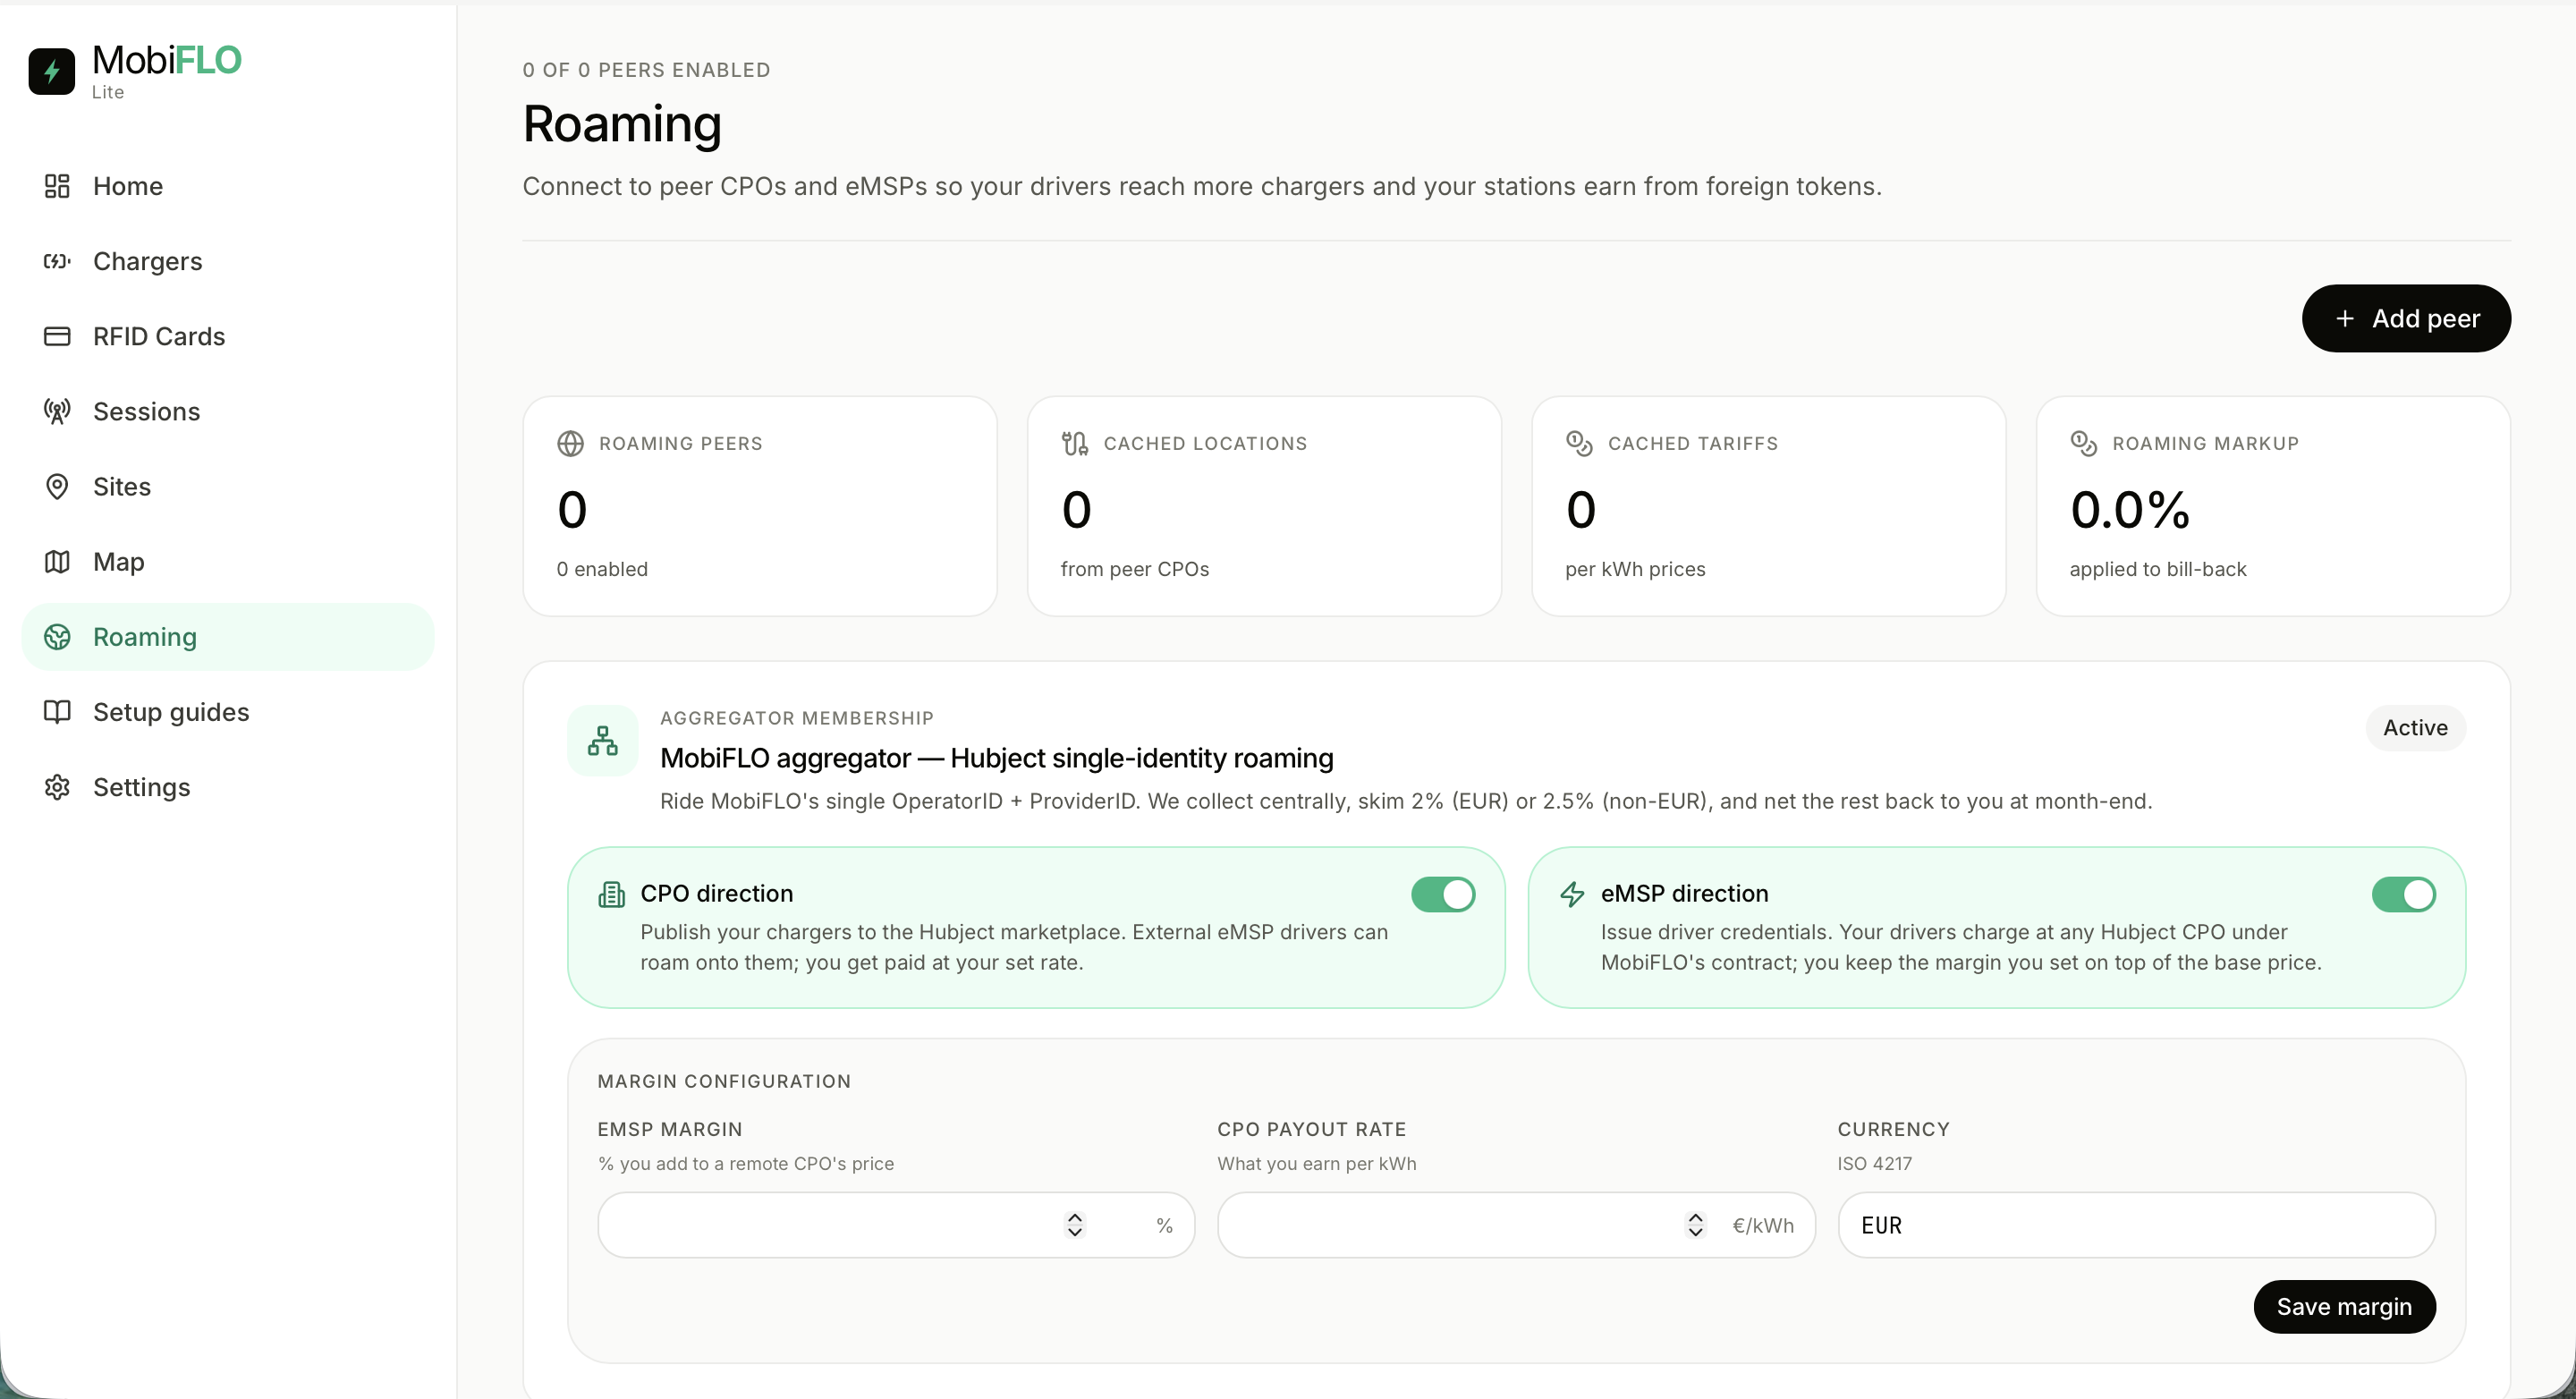The image size is (2576, 1399).
Task: Click the '0 enabled' text
Action: click(602, 569)
